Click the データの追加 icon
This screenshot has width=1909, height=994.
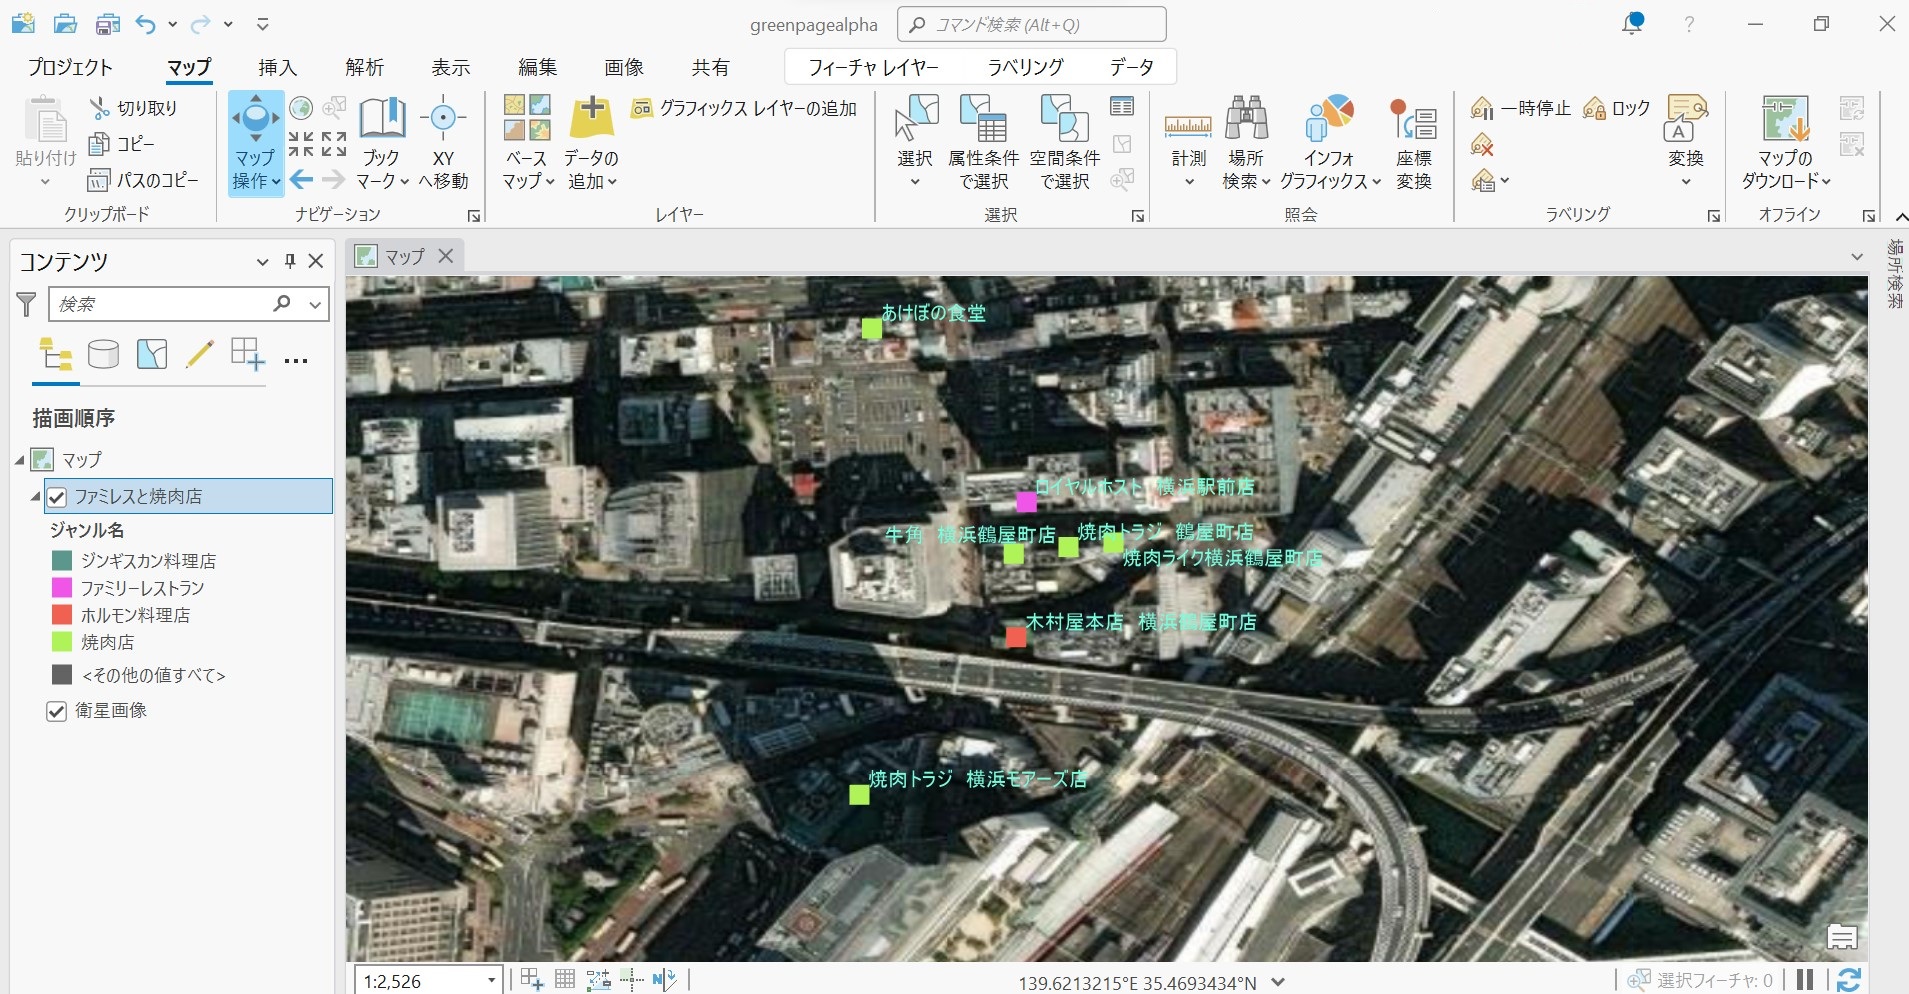pyautogui.click(x=591, y=119)
